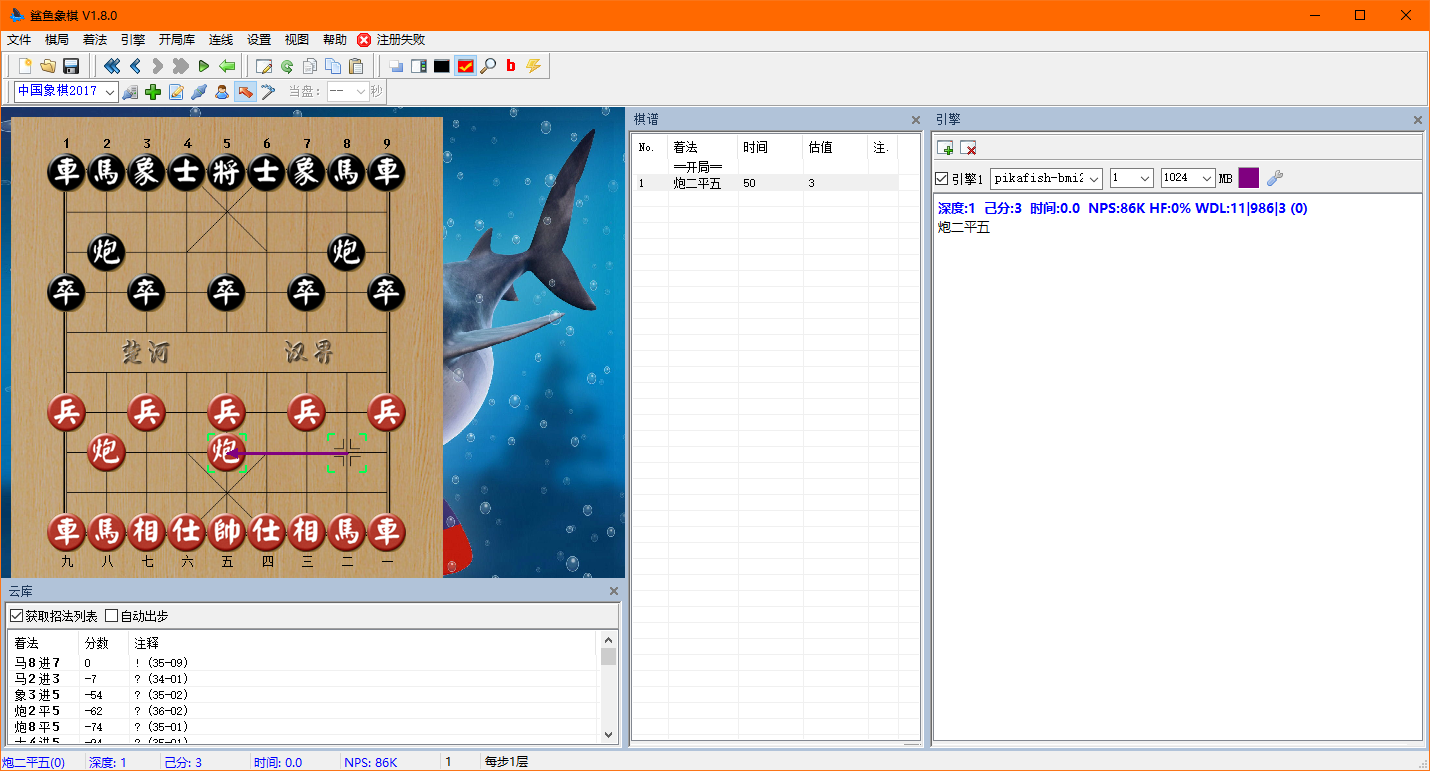Screen dimensions: 1430x771
Task: Click the add engine icon in engine panel
Action: click(945, 148)
